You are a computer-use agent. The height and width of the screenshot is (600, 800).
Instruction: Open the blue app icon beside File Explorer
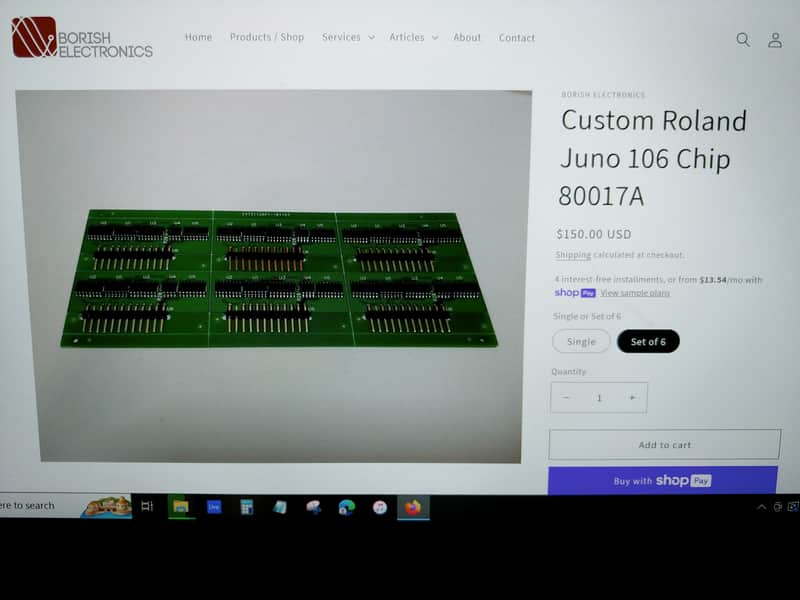click(x=214, y=507)
